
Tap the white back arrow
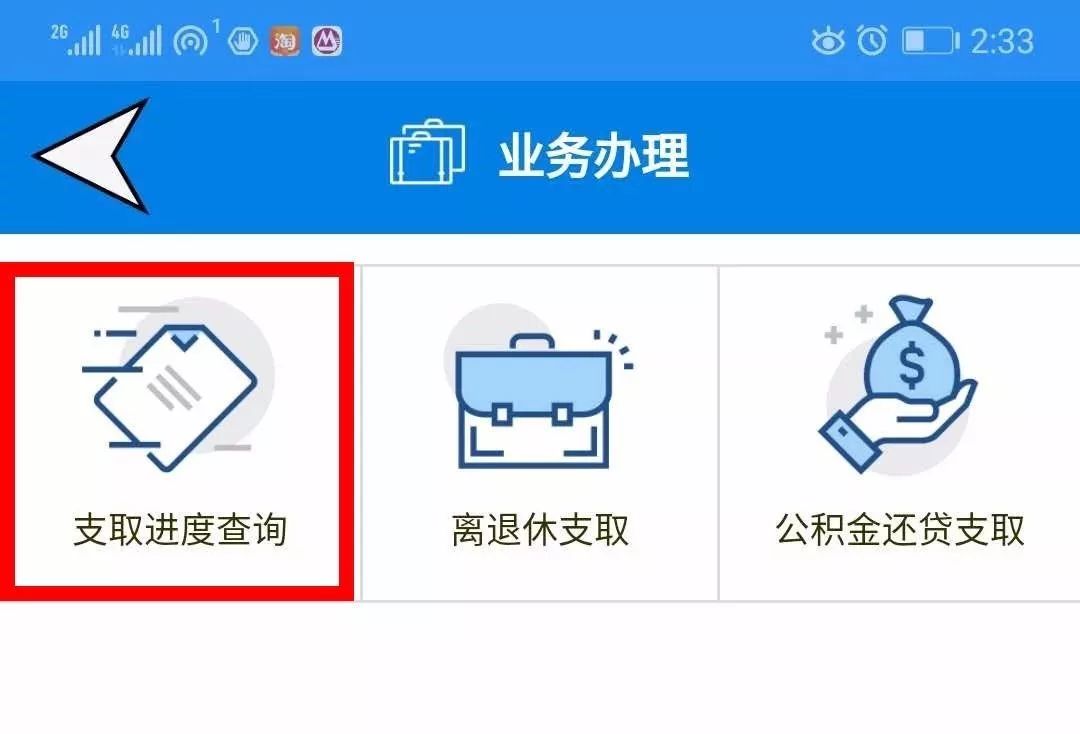click(91, 156)
